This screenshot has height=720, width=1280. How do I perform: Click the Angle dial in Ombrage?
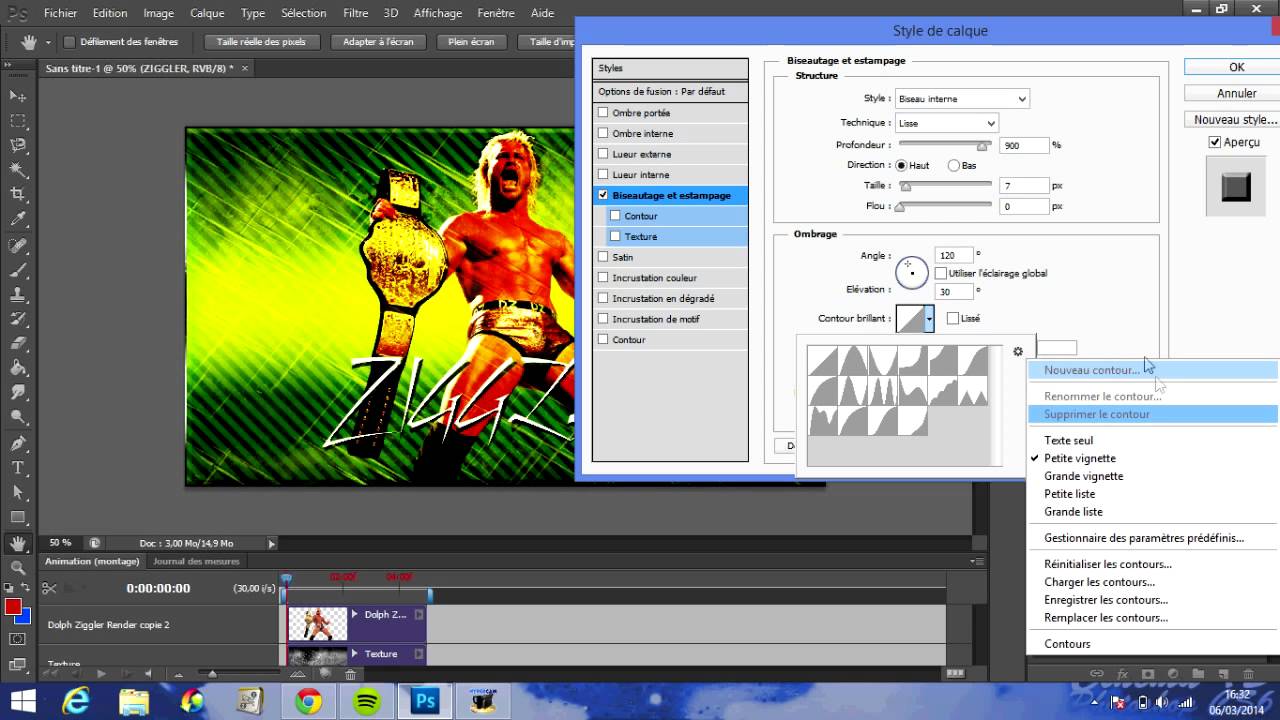pyautogui.click(x=912, y=272)
